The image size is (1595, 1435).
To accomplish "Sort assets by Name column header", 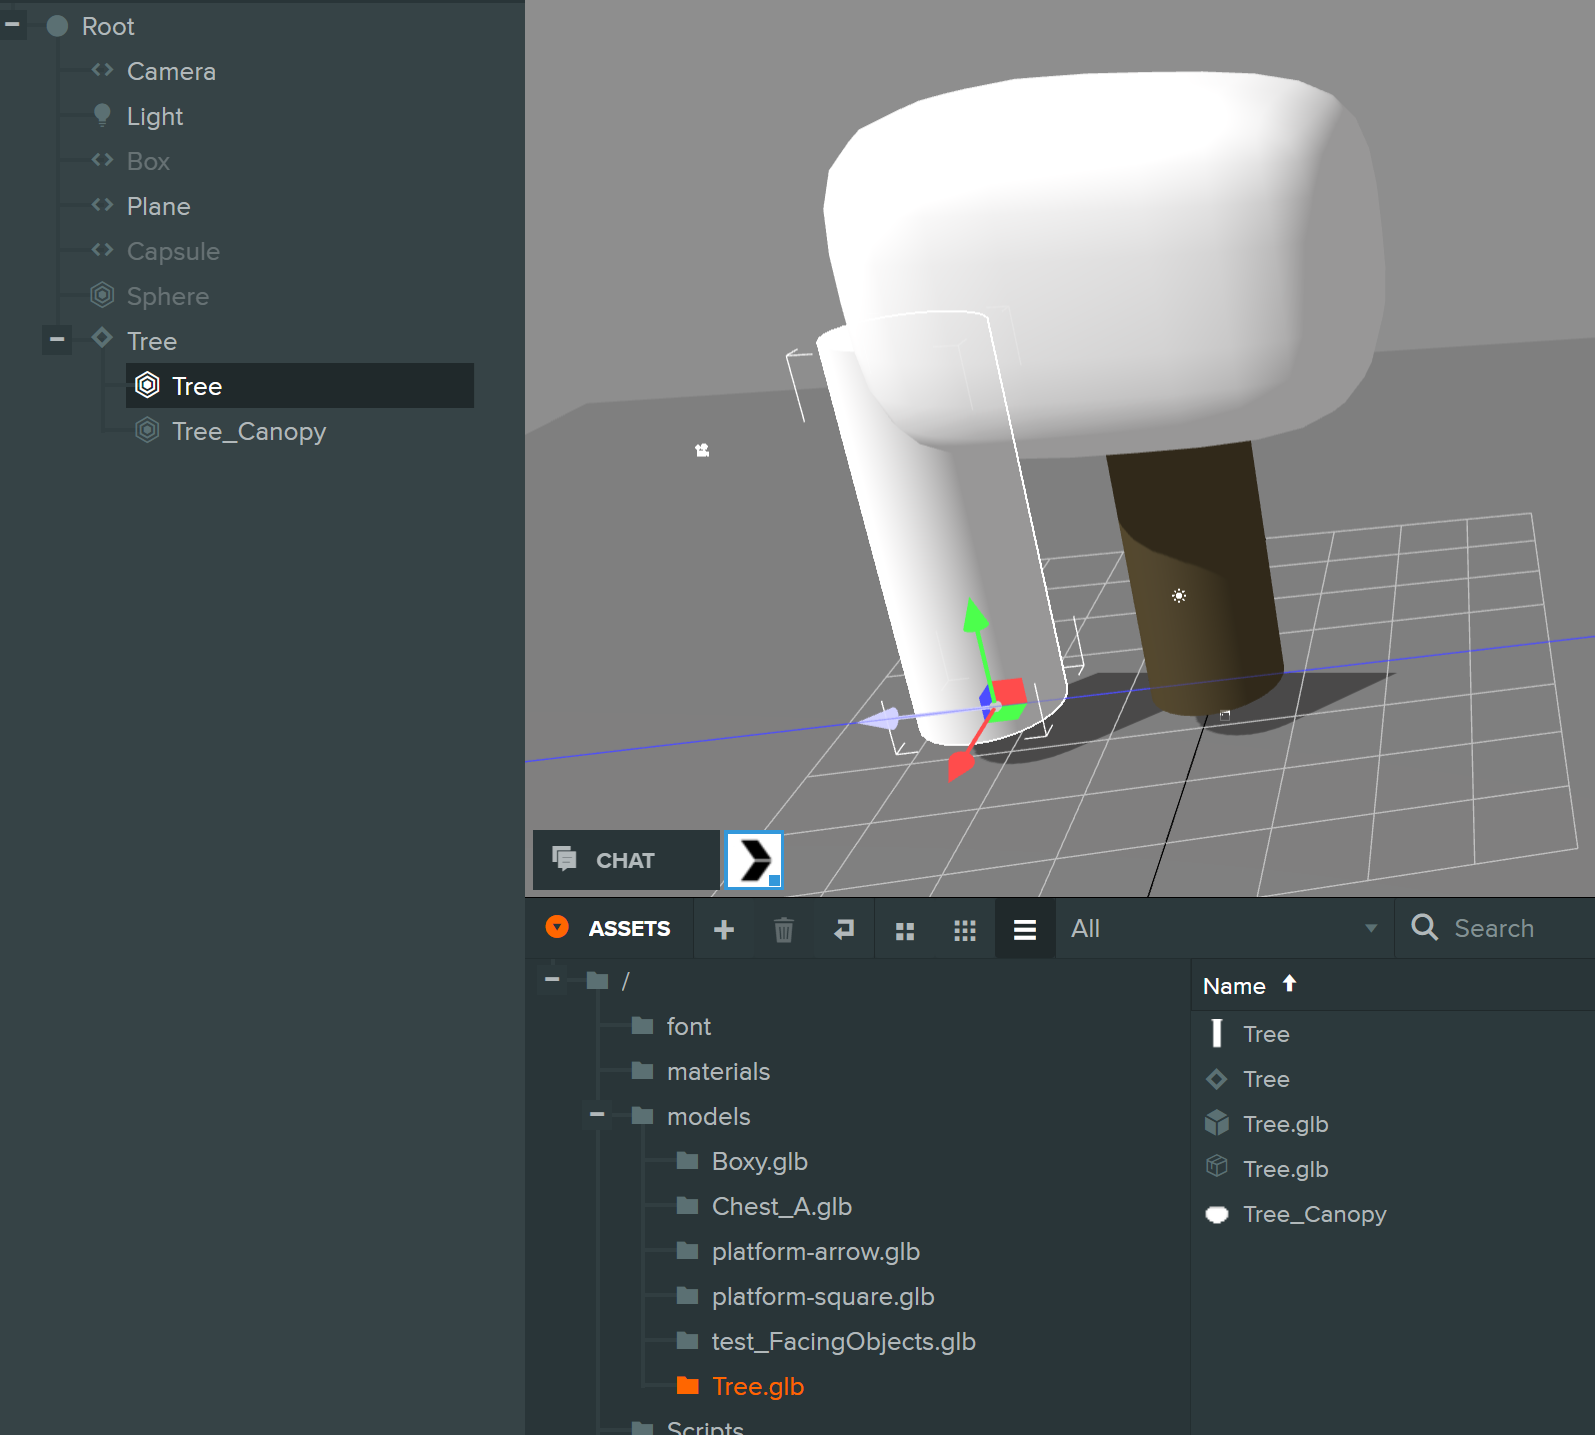I will (x=1235, y=986).
